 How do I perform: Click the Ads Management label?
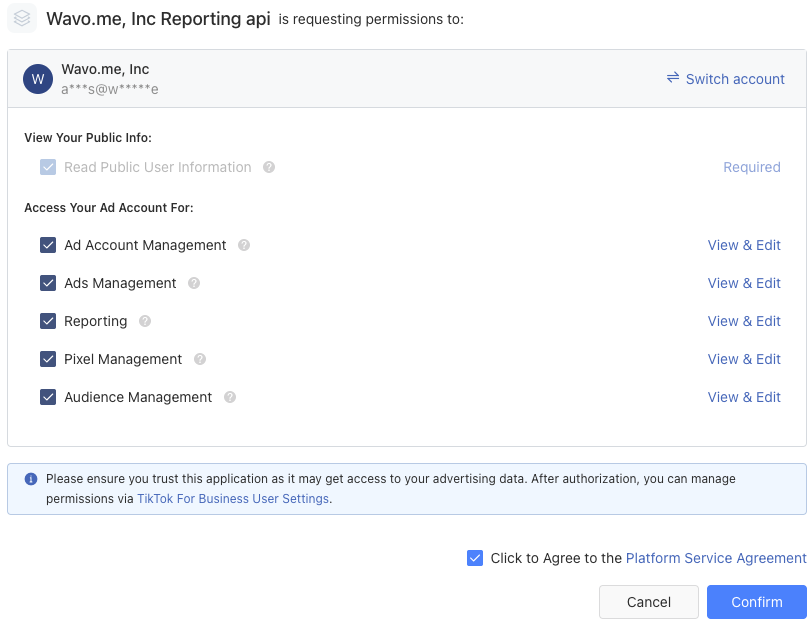pyautogui.click(x=120, y=283)
